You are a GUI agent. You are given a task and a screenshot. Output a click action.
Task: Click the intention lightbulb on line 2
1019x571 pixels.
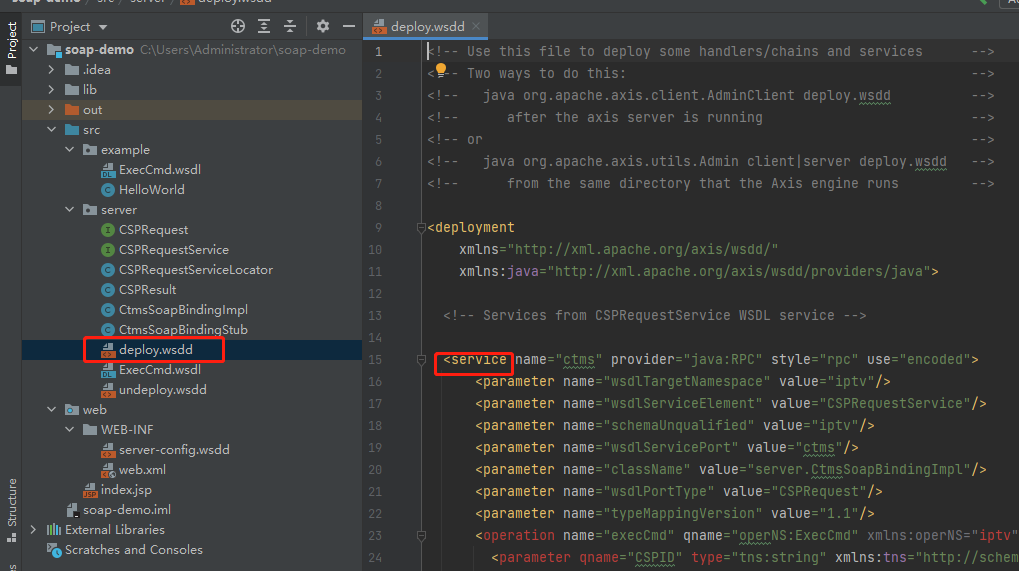(441, 70)
